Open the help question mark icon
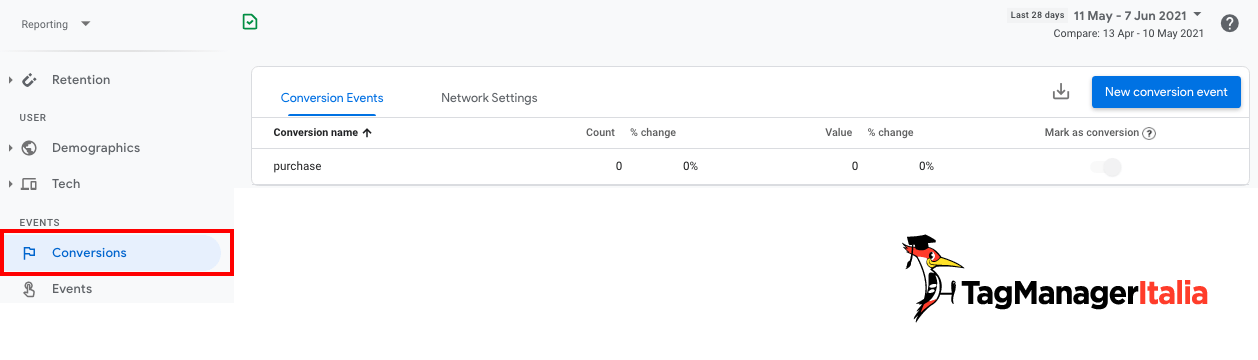The image size is (1258, 360). pos(1230,23)
